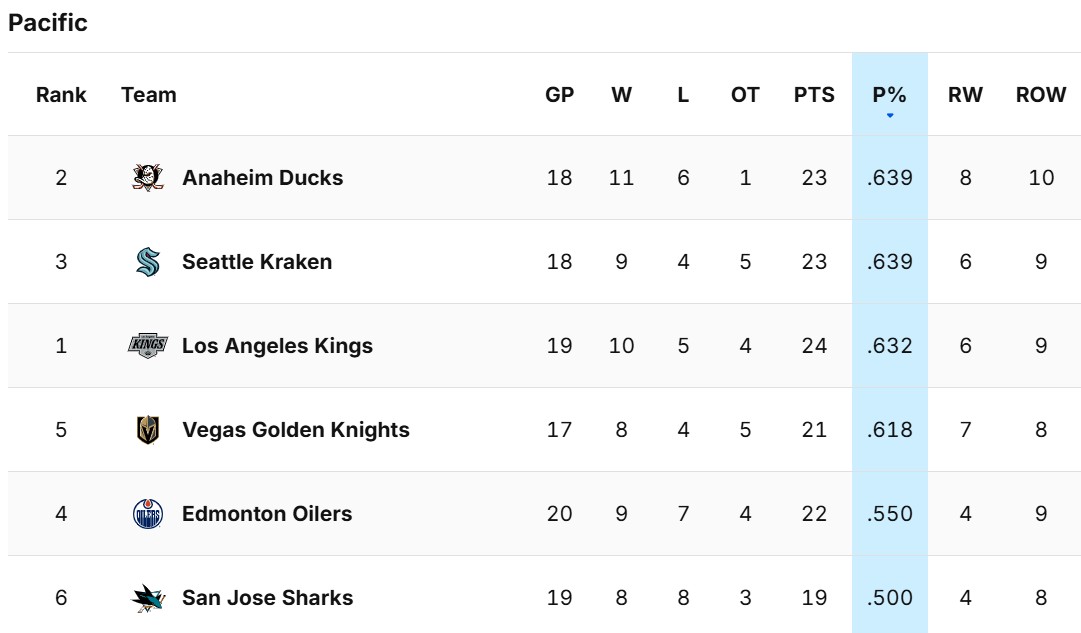This screenshot has width=1081, height=633.
Task: Sort table by PTS column
Action: tap(814, 95)
